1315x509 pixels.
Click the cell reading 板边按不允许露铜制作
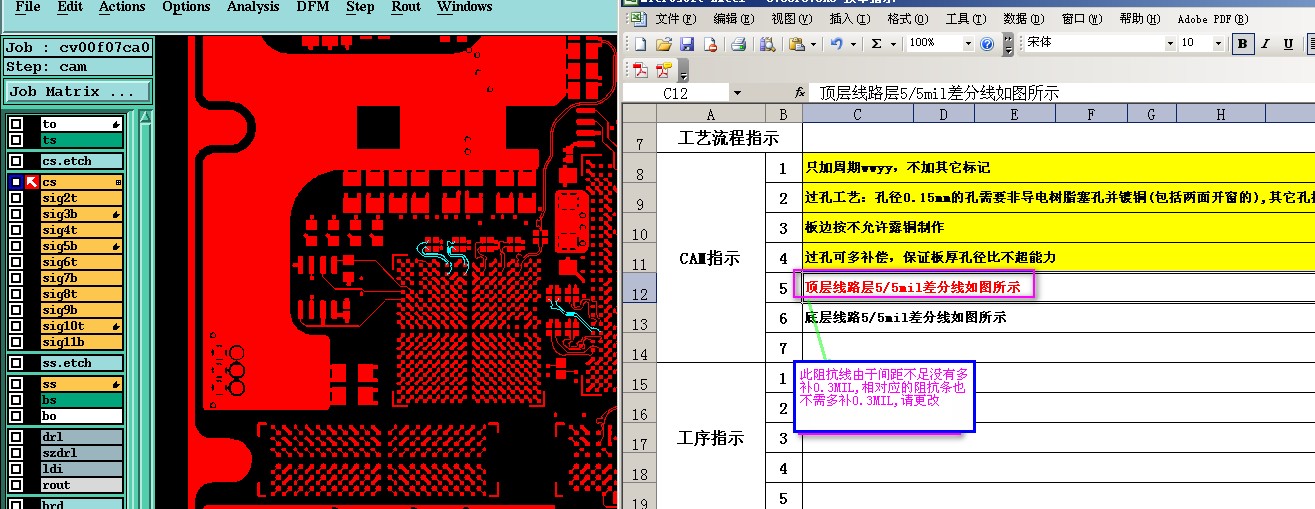[x=1059, y=228]
